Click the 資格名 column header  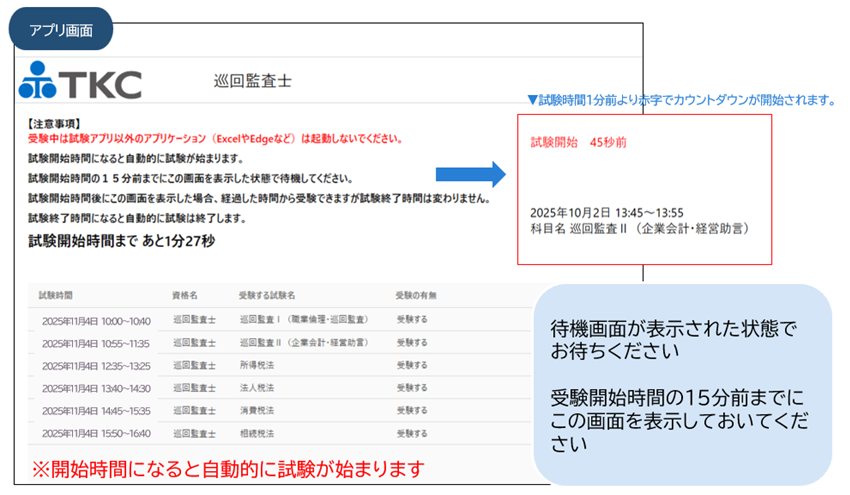[x=185, y=295]
